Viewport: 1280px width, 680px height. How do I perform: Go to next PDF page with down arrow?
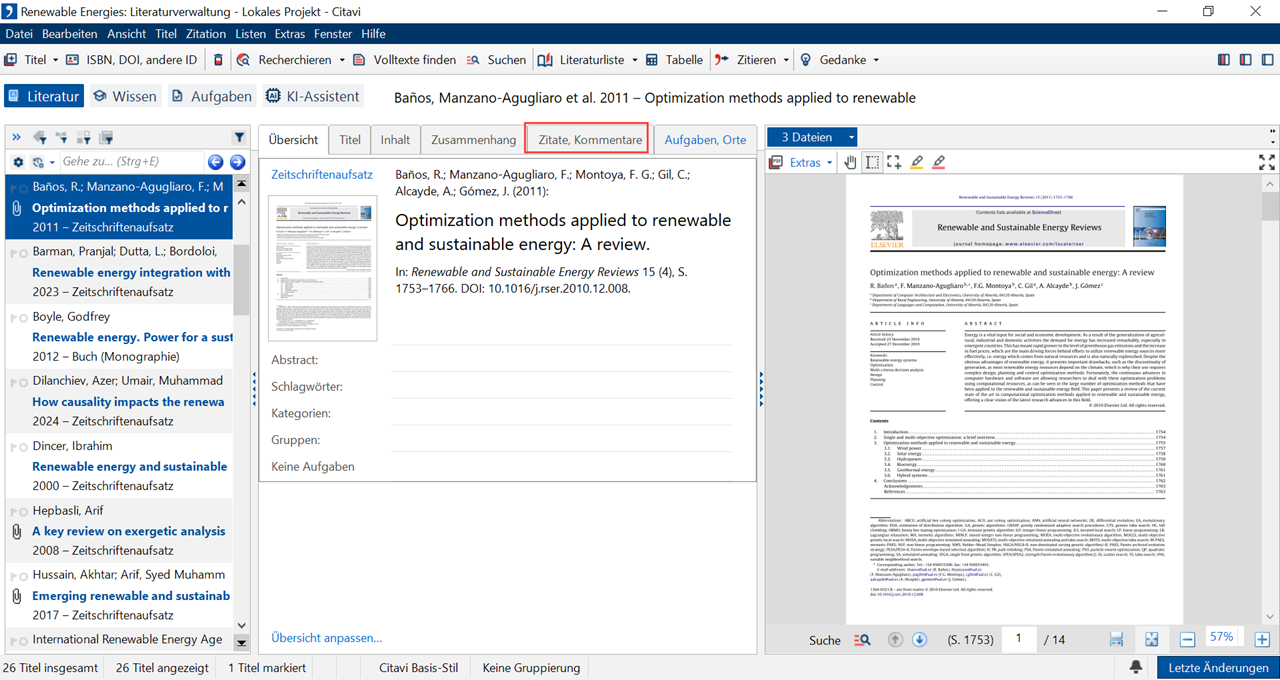919,639
